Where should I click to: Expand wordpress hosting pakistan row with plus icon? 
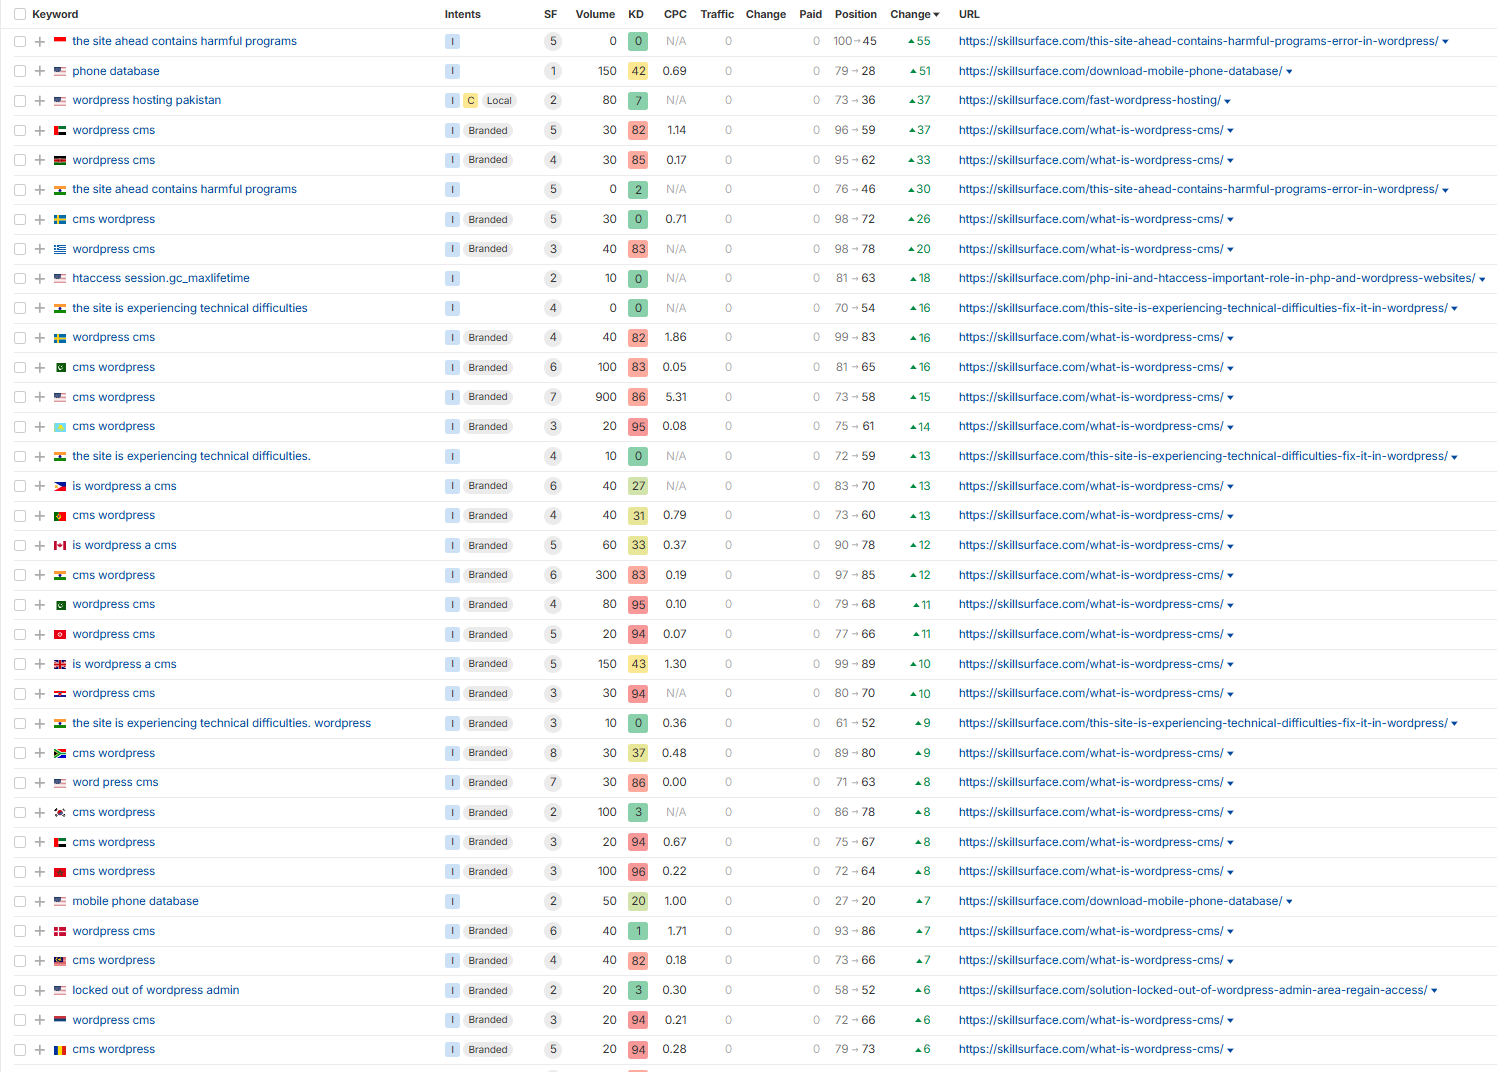(x=40, y=101)
